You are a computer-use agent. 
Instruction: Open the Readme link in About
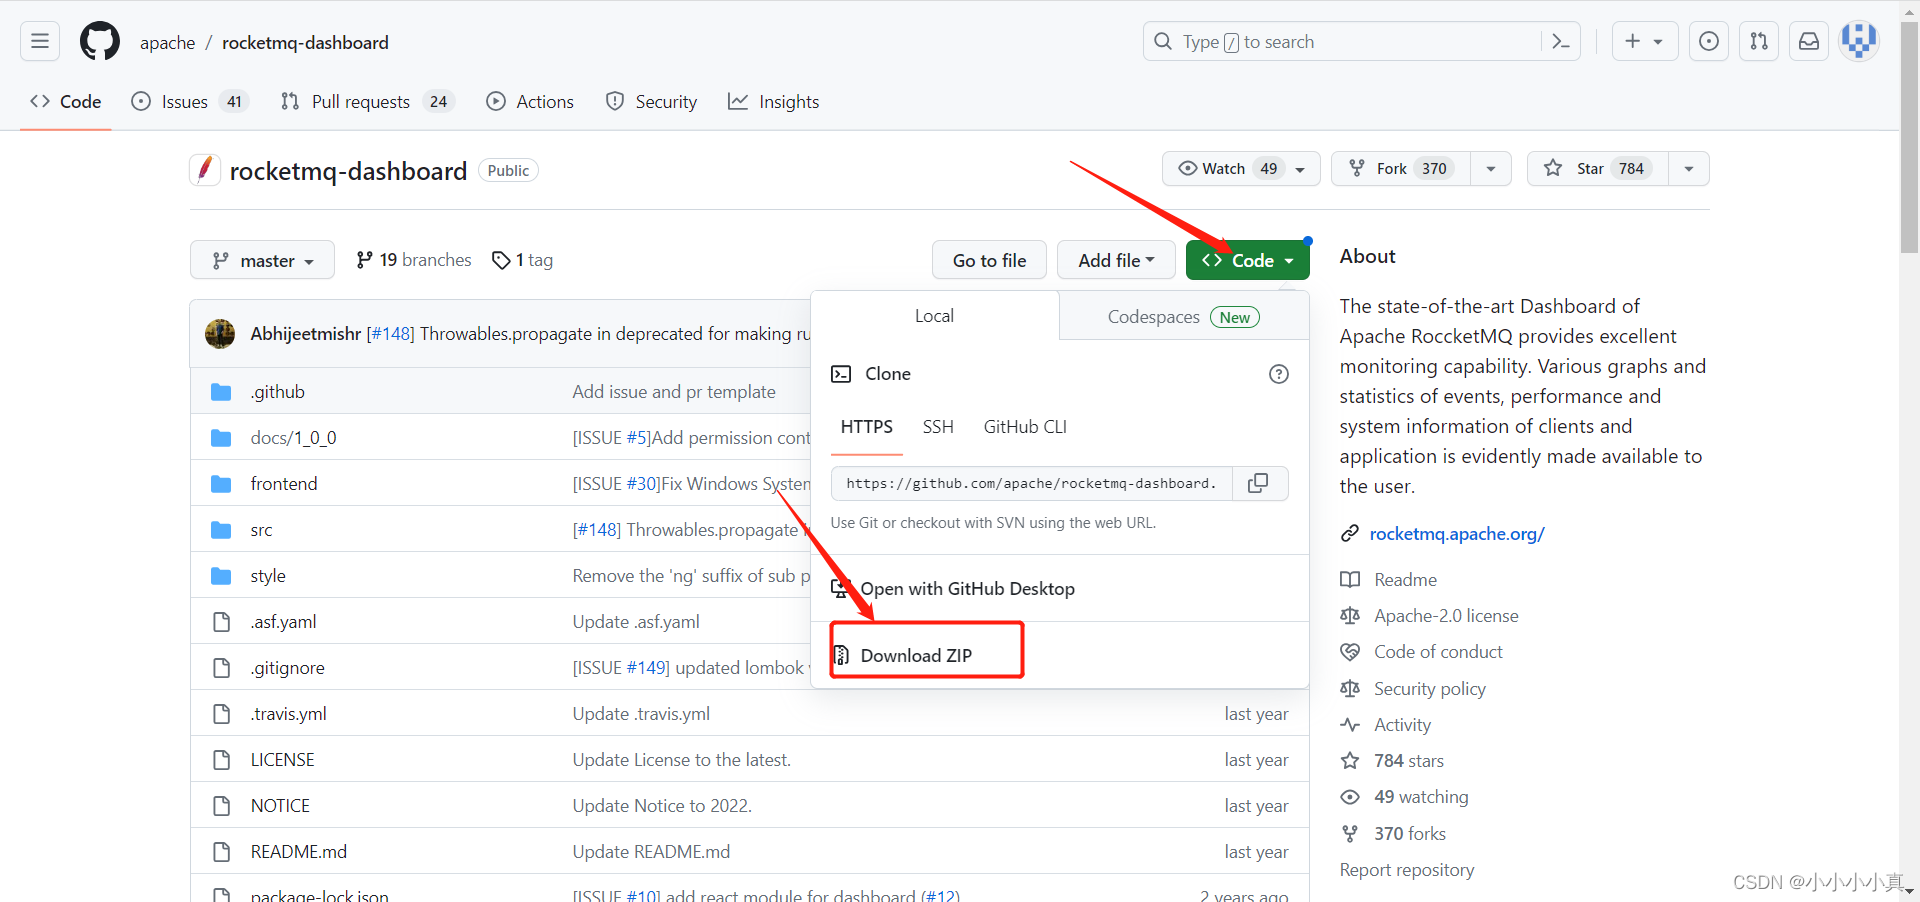pyautogui.click(x=1405, y=580)
